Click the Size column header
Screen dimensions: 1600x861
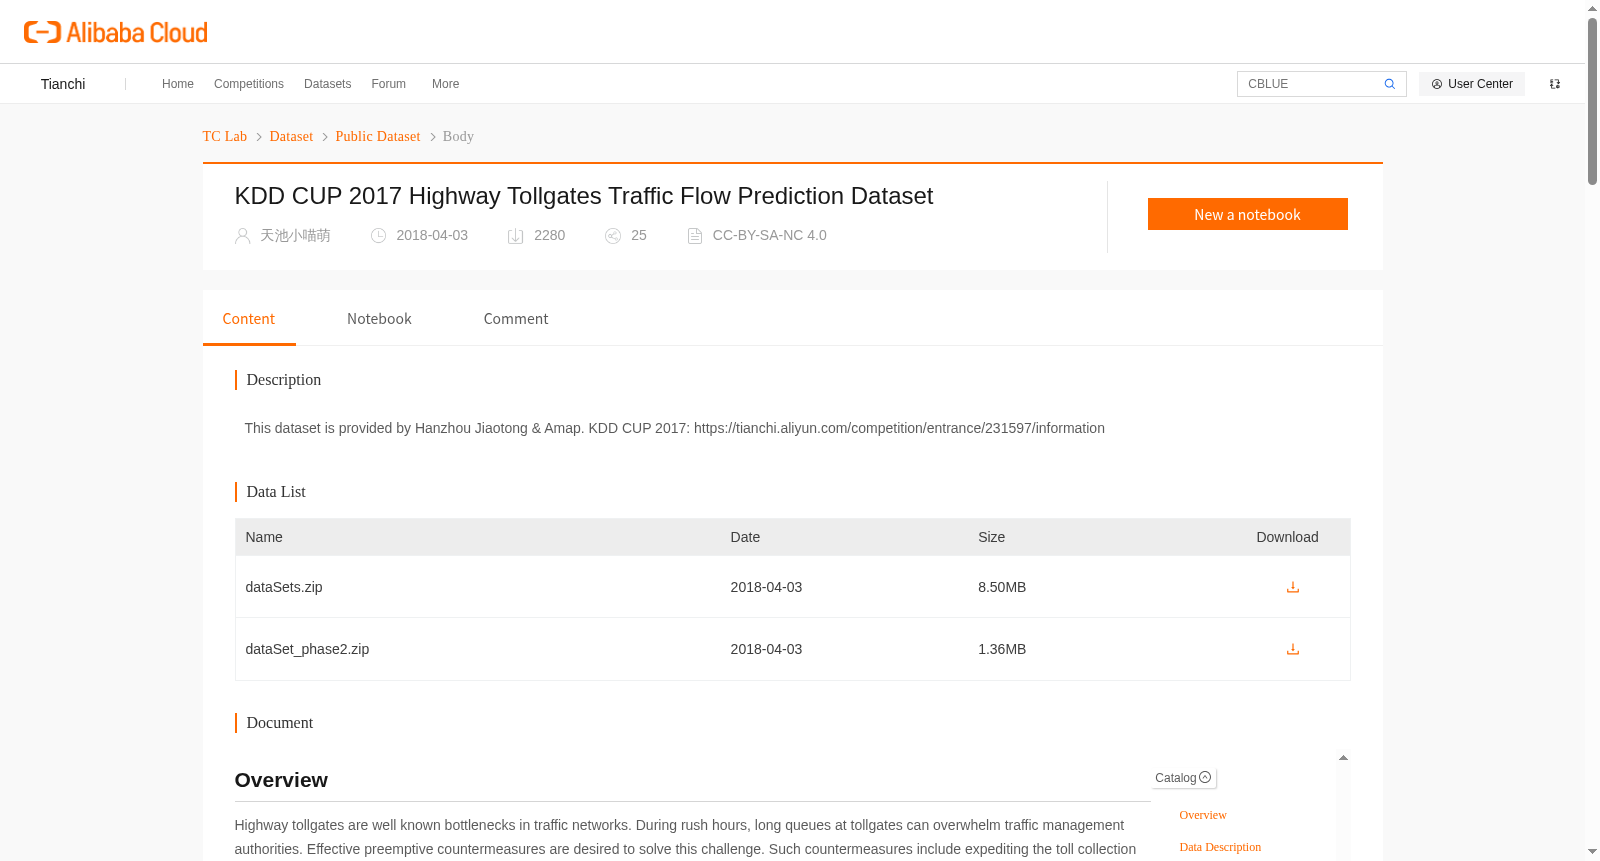click(x=992, y=537)
